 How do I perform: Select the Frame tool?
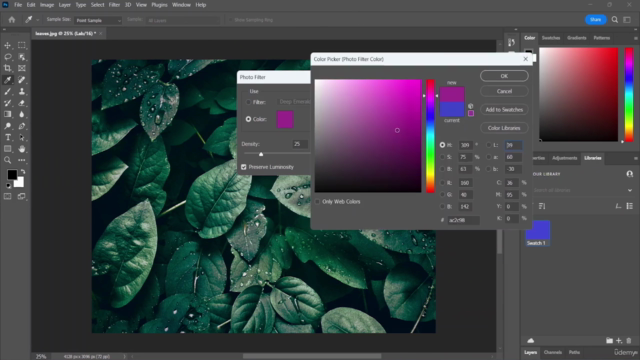(x=22, y=68)
